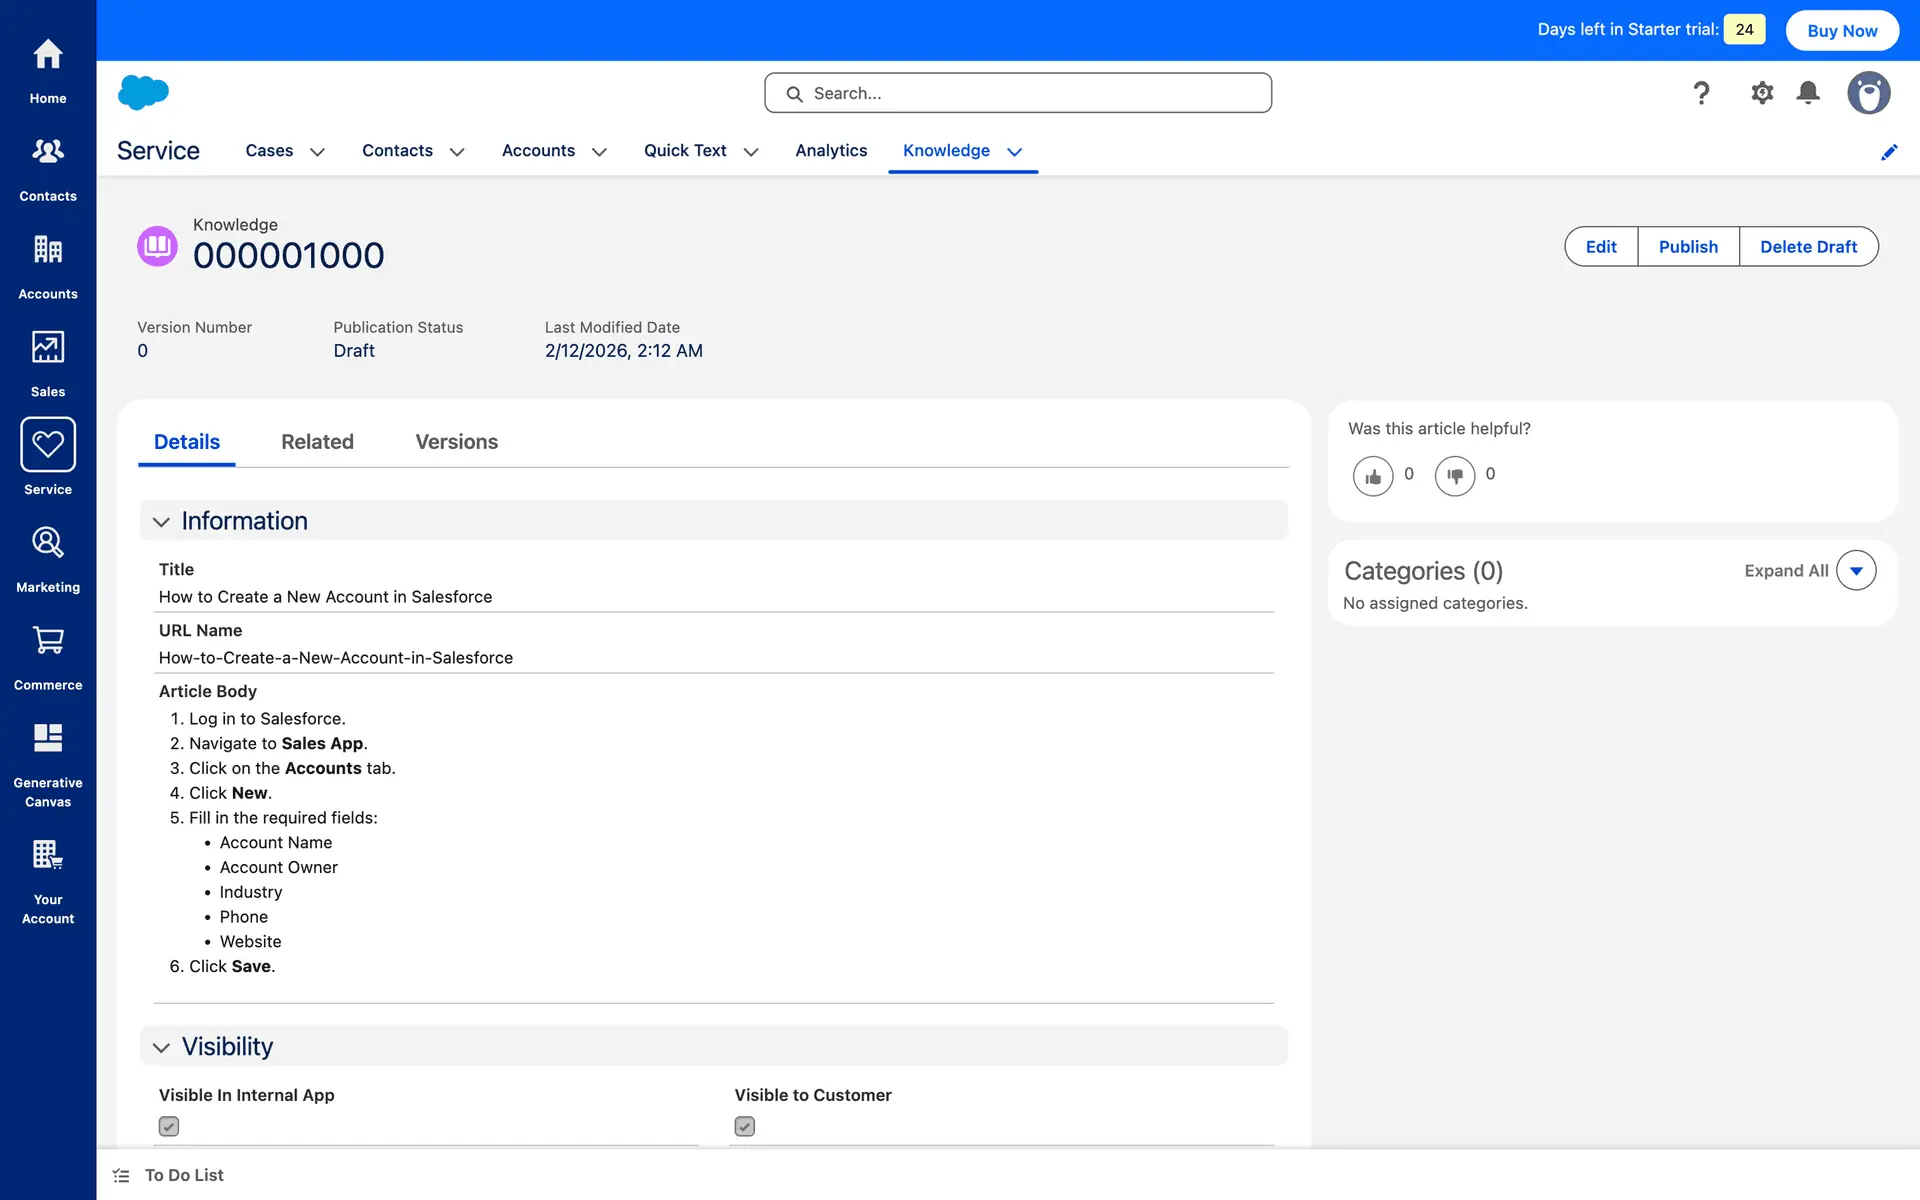Switch to the Versions tab
This screenshot has height=1200, width=1920.
456,442
